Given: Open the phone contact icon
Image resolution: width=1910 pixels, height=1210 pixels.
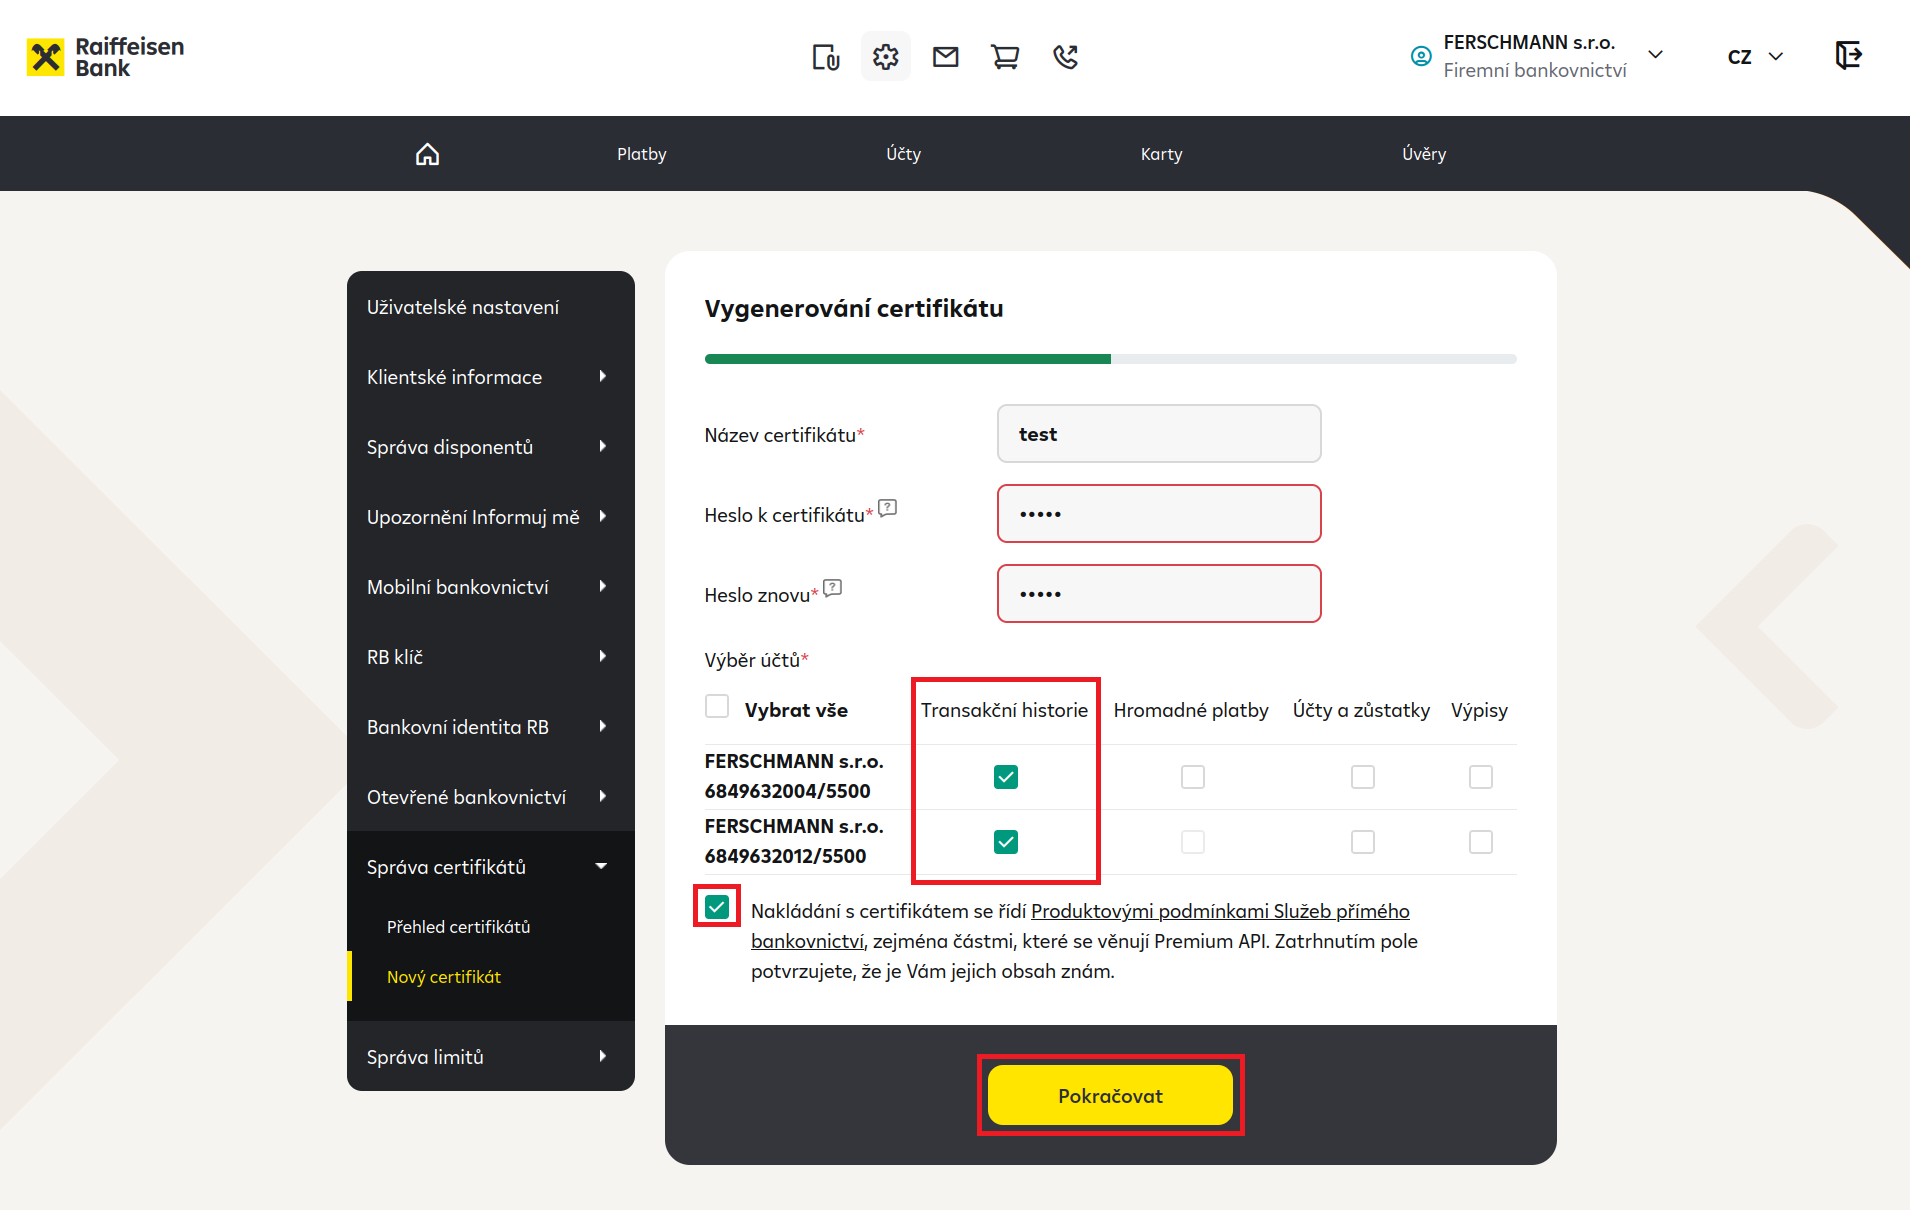Looking at the screenshot, I should [1066, 57].
